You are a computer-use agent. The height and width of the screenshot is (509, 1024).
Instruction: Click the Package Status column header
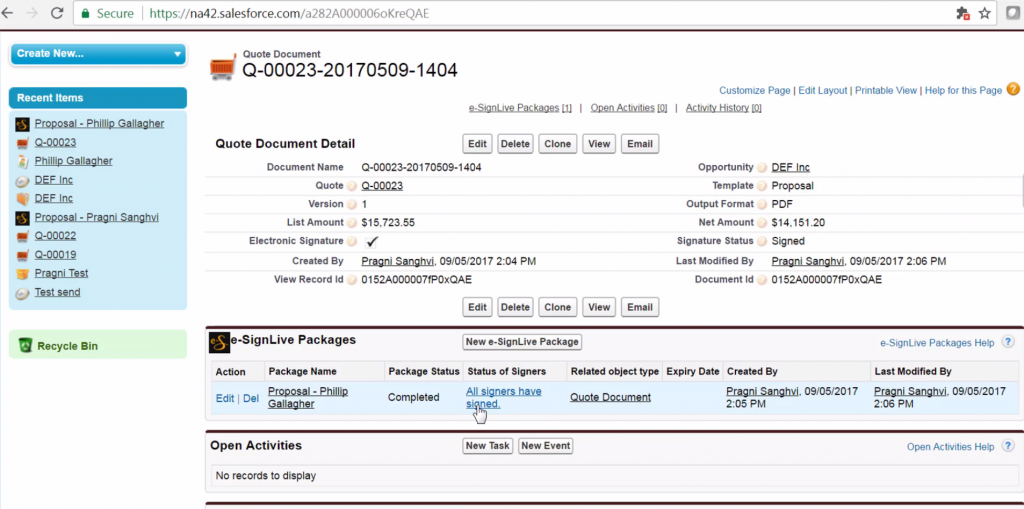coord(424,371)
